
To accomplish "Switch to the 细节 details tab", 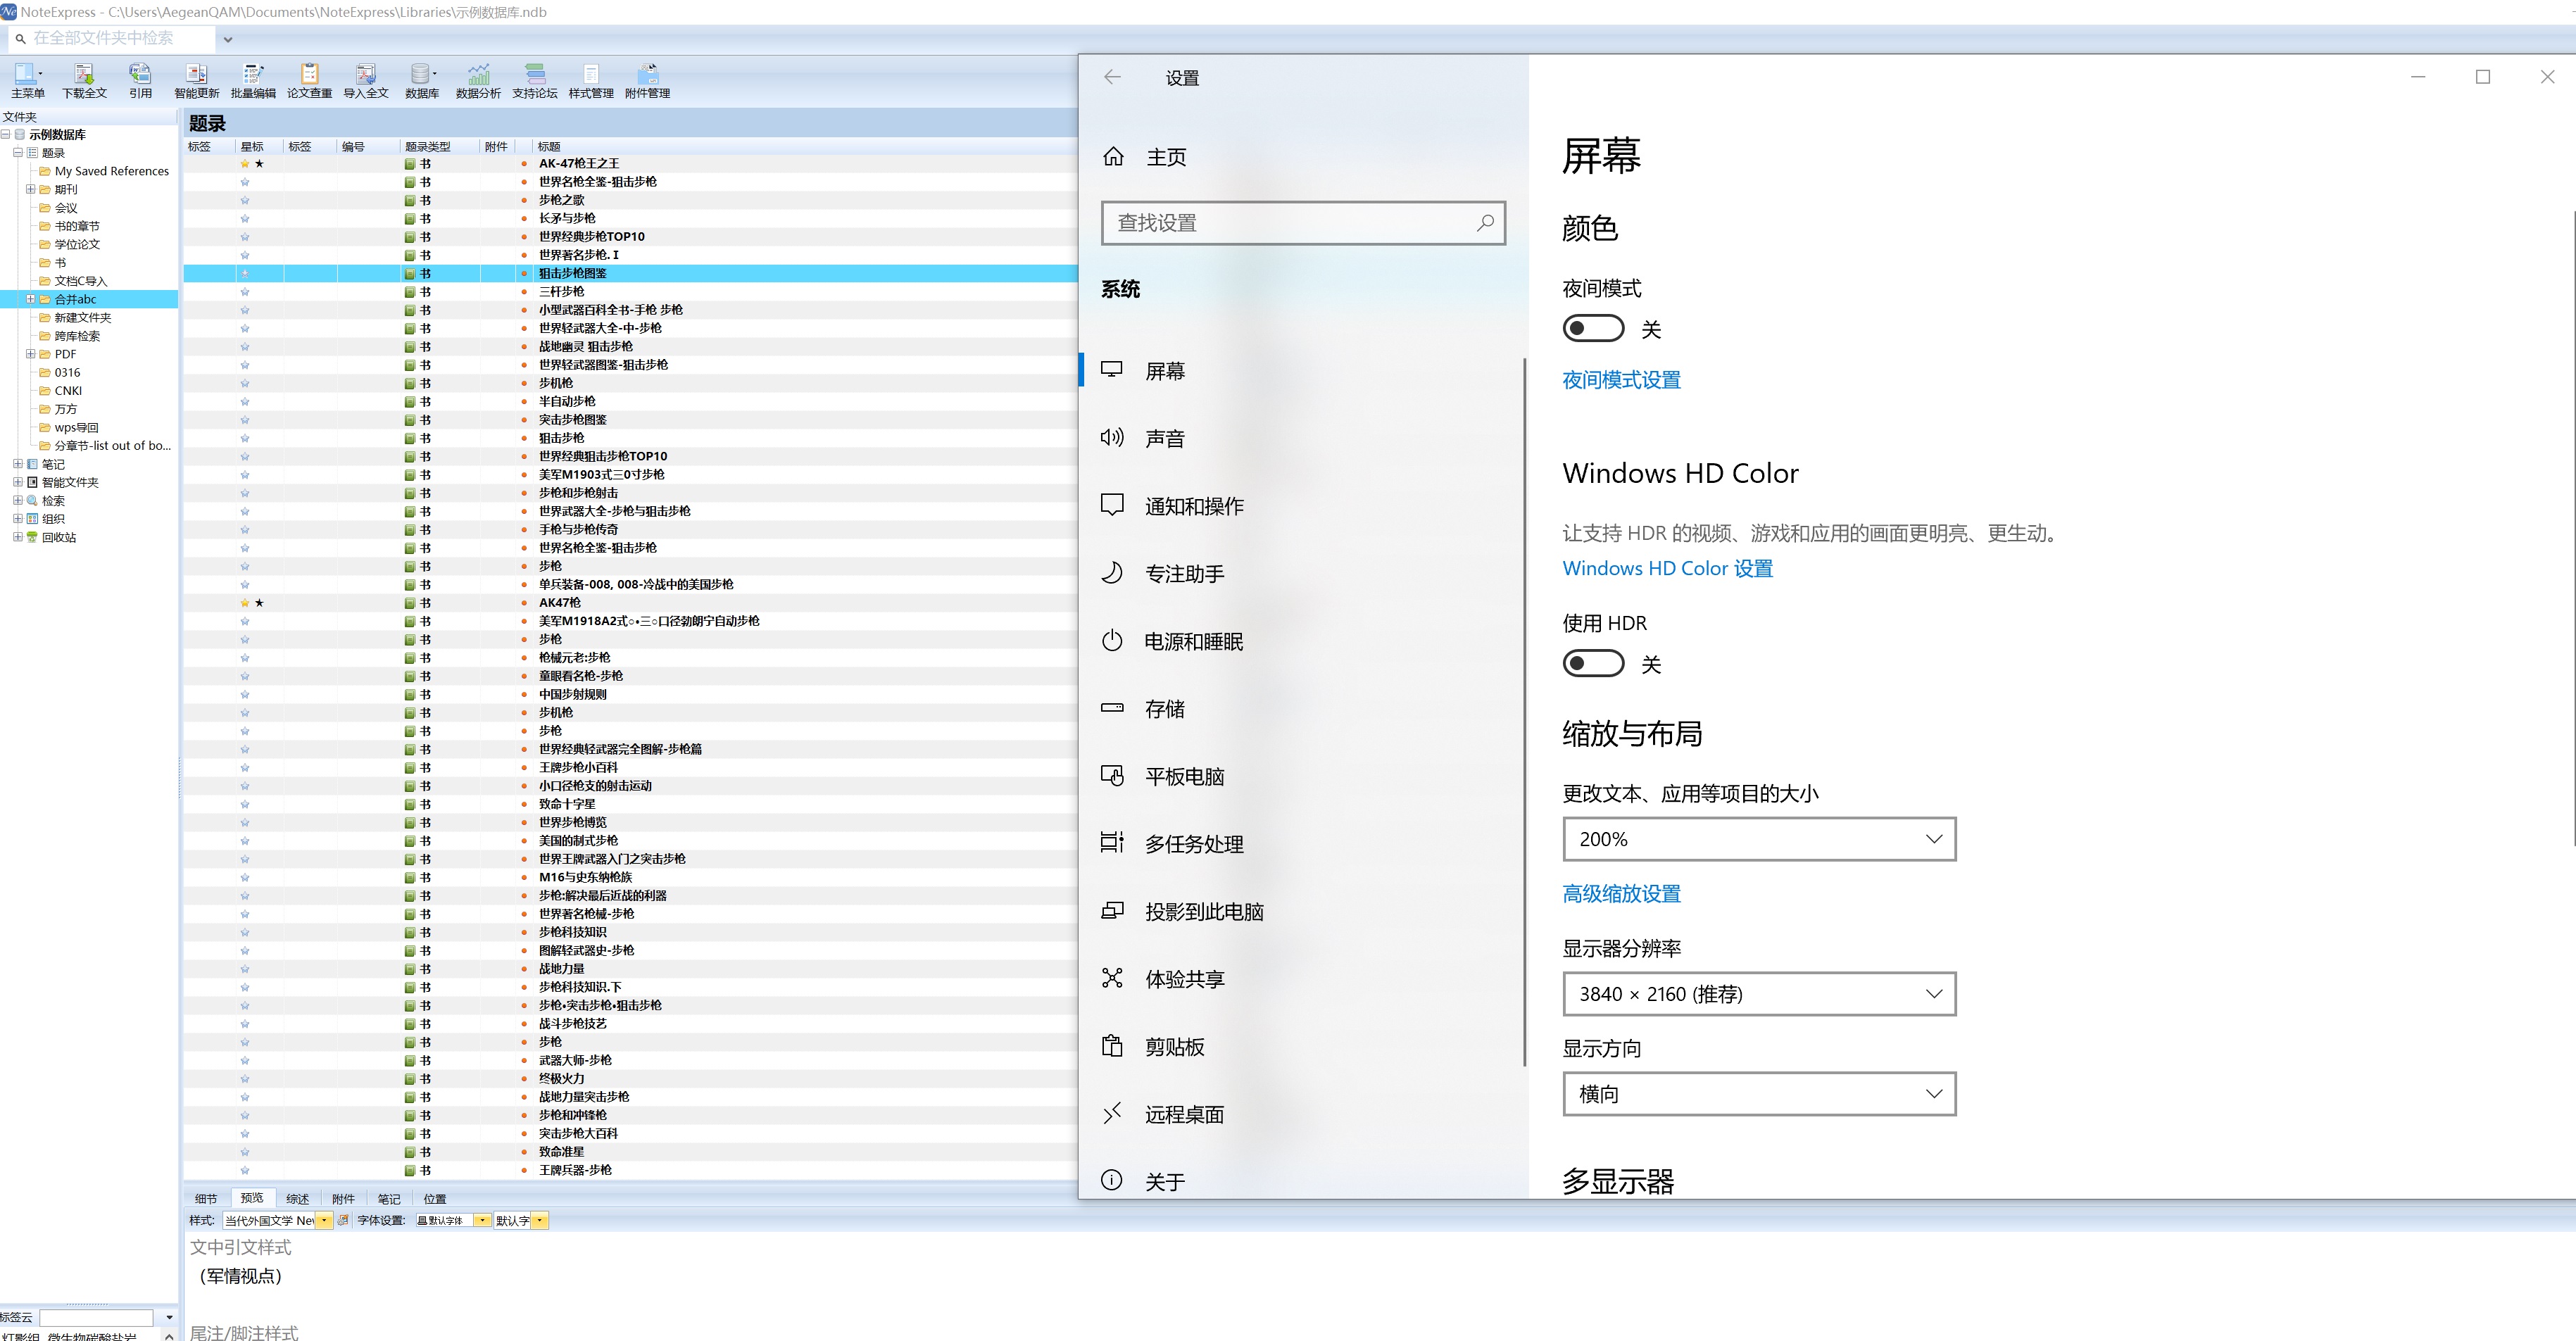I will [x=206, y=1198].
